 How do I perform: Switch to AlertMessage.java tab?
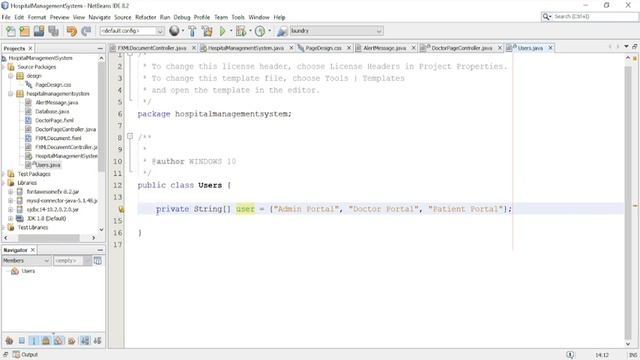(384, 48)
